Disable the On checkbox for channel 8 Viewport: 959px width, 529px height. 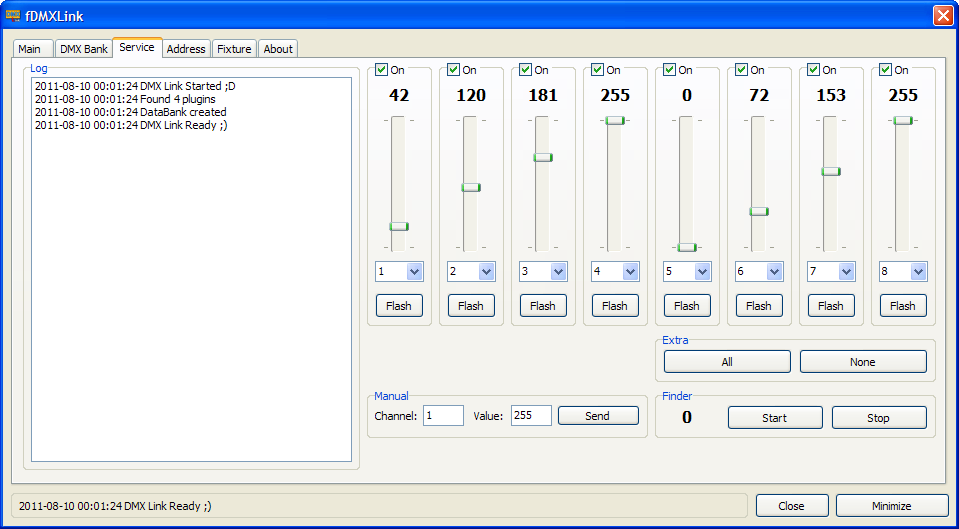tap(886, 70)
